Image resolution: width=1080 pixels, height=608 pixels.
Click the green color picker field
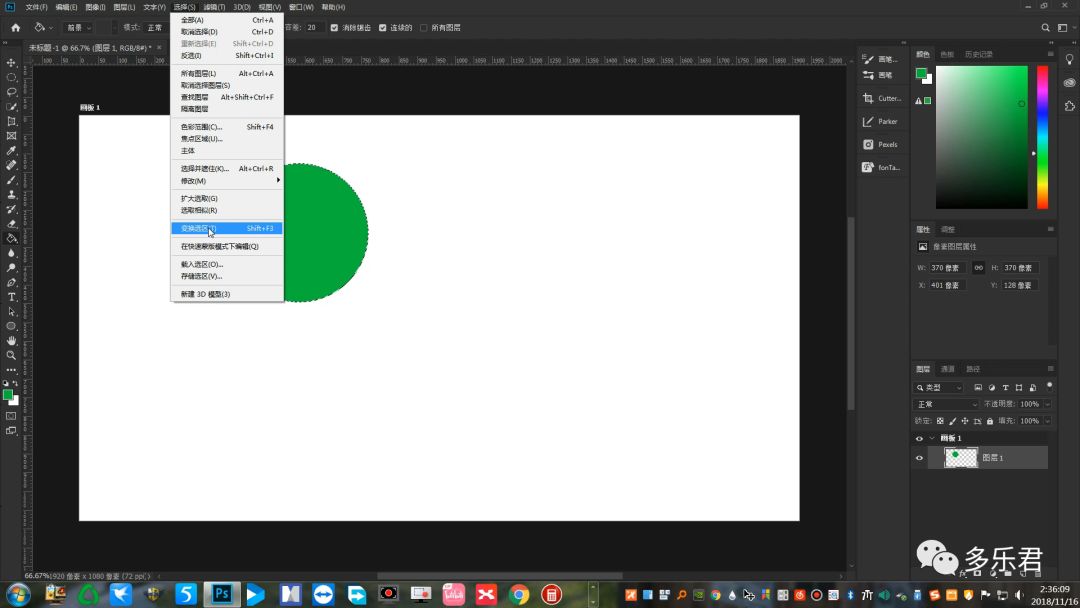click(982, 137)
